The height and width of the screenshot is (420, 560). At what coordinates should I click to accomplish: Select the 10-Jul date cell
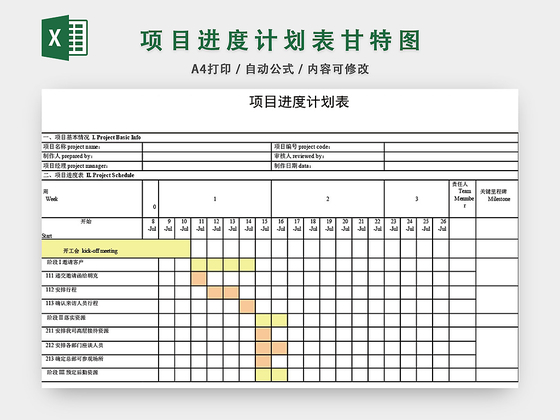[184, 228]
